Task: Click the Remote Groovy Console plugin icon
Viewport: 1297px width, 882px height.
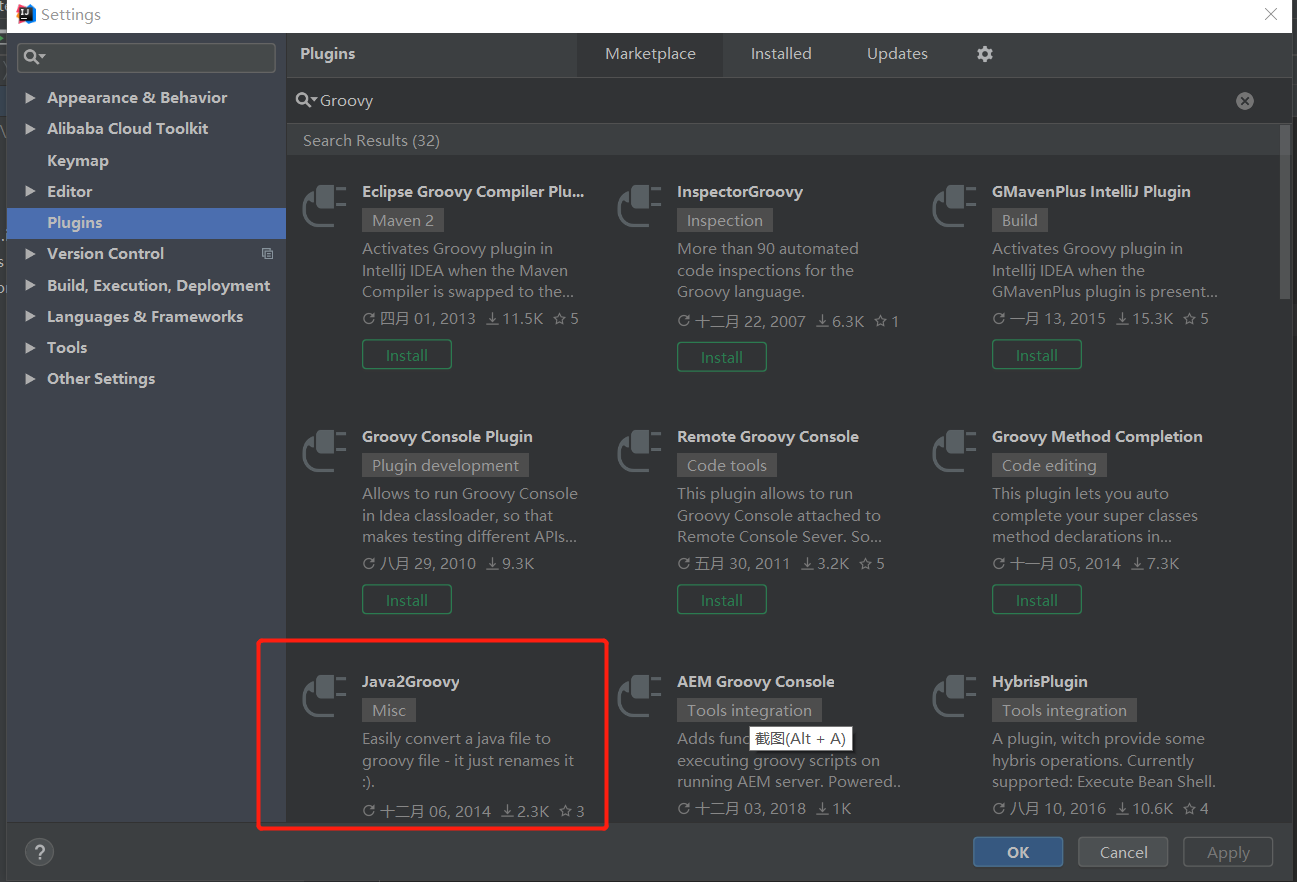Action: [639, 452]
